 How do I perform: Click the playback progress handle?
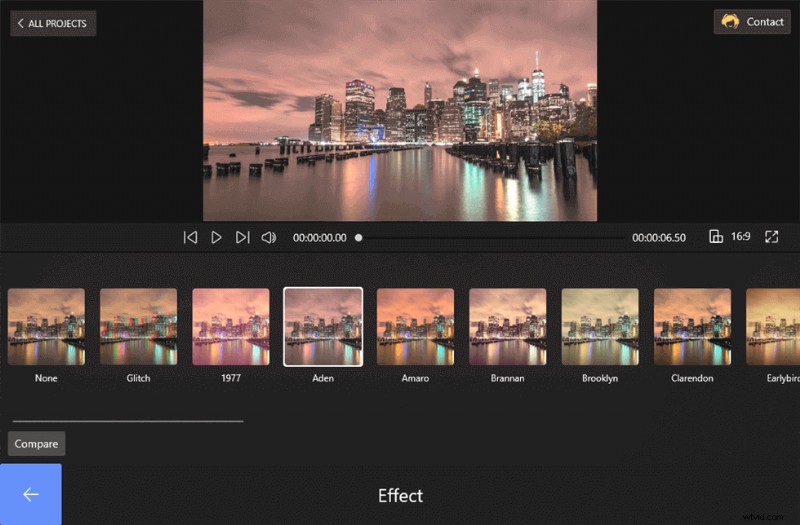click(x=359, y=237)
